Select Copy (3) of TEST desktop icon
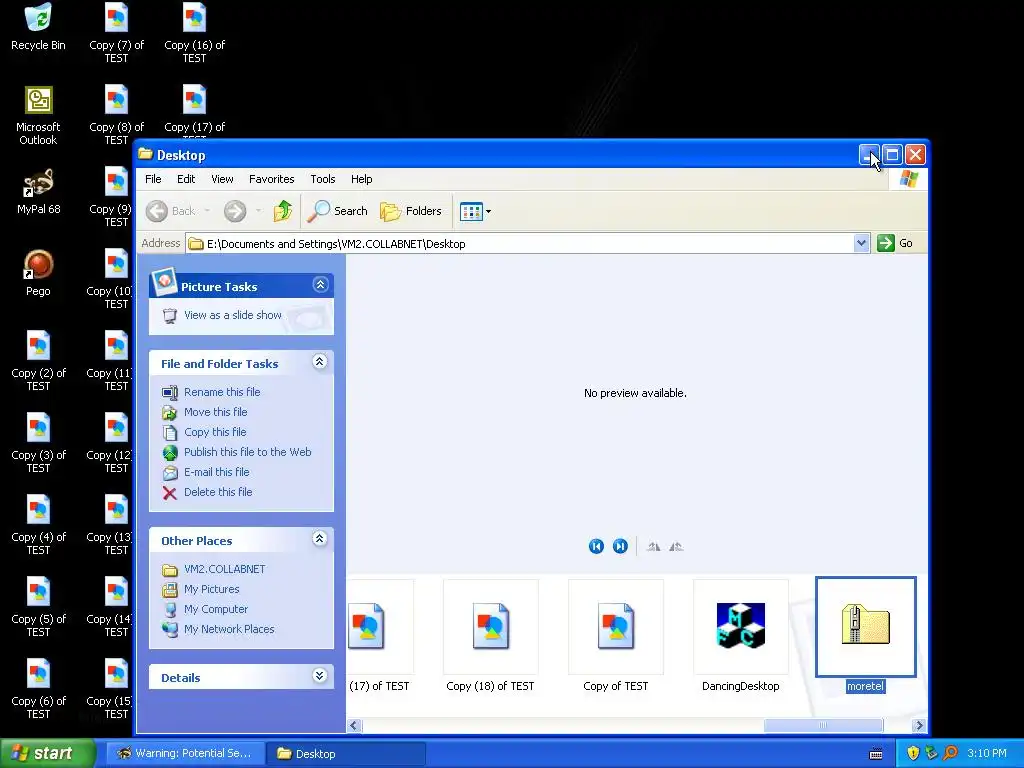Viewport: 1024px width, 768px height. (39, 443)
